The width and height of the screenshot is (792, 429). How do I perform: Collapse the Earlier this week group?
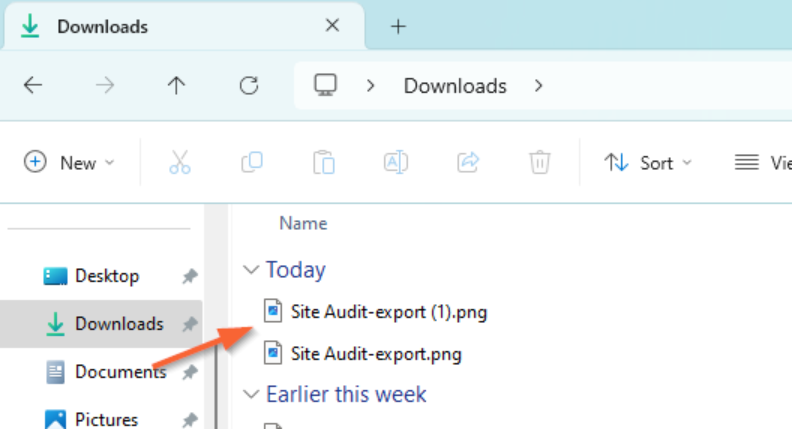[x=251, y=394]
